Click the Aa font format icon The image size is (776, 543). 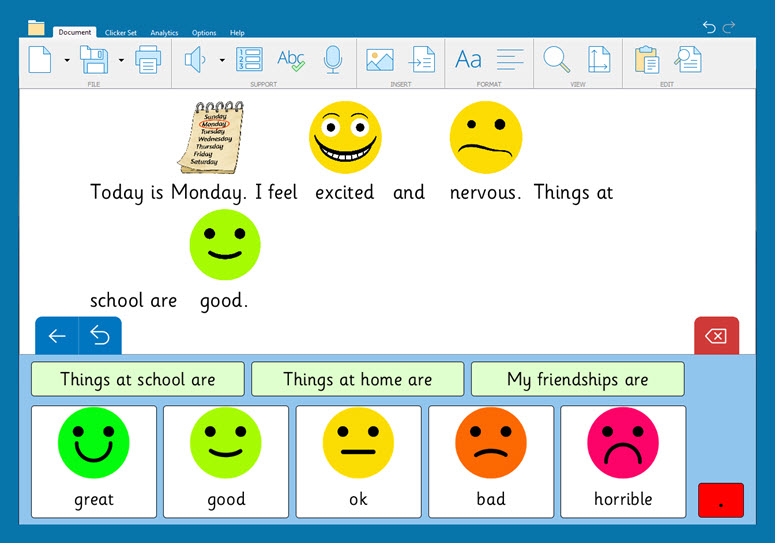coord(468,60)
